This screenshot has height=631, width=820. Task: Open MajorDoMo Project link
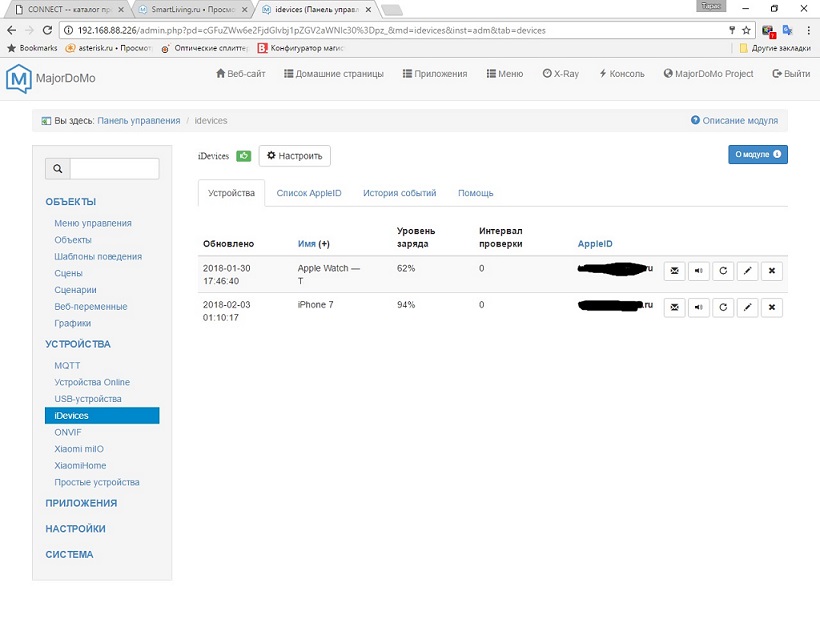click(x=709, y=74)
